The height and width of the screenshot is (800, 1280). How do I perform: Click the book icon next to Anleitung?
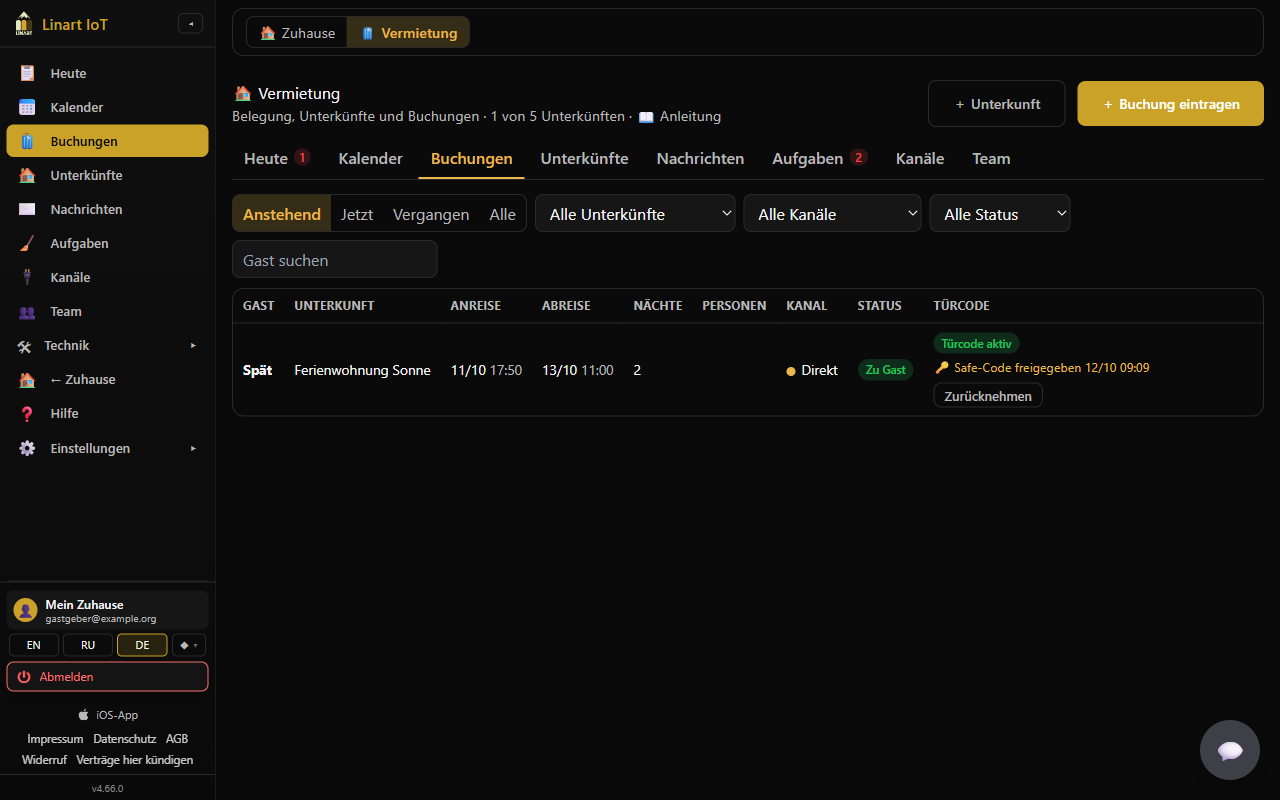point(646,117)
